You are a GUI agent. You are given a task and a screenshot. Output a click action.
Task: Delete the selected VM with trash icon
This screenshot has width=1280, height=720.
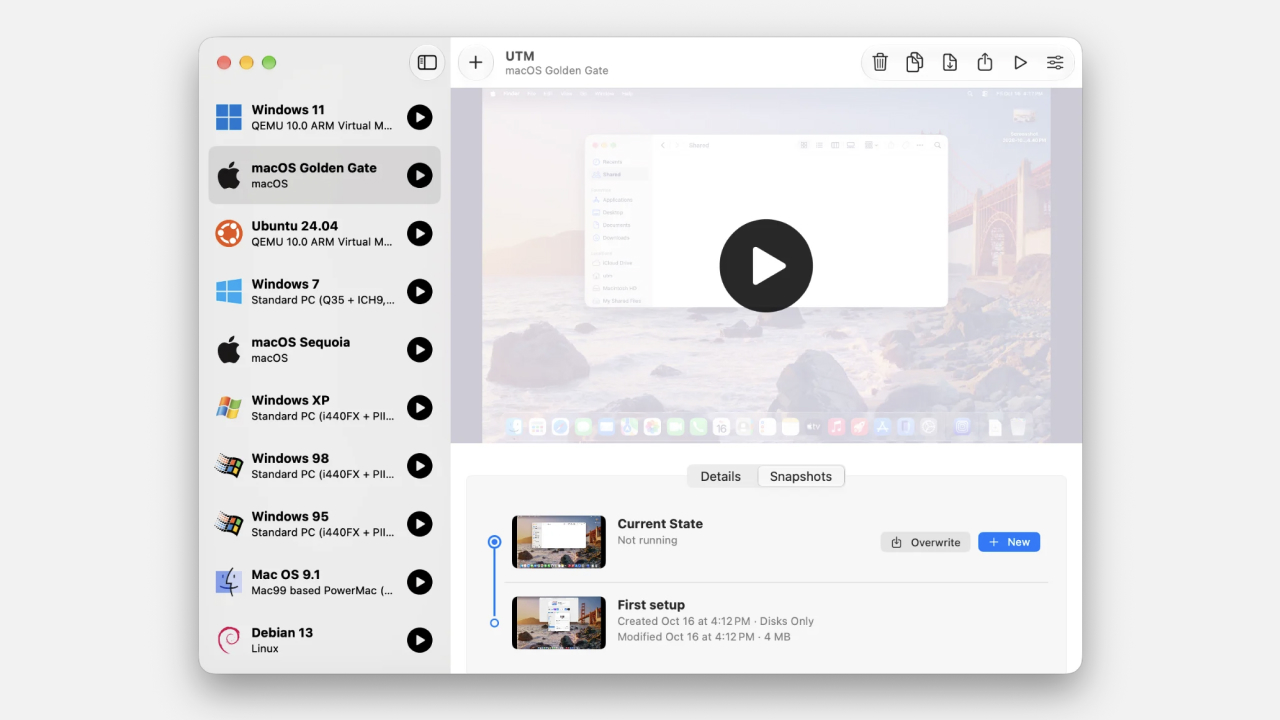pyautogui.click(x=880, y=62)
